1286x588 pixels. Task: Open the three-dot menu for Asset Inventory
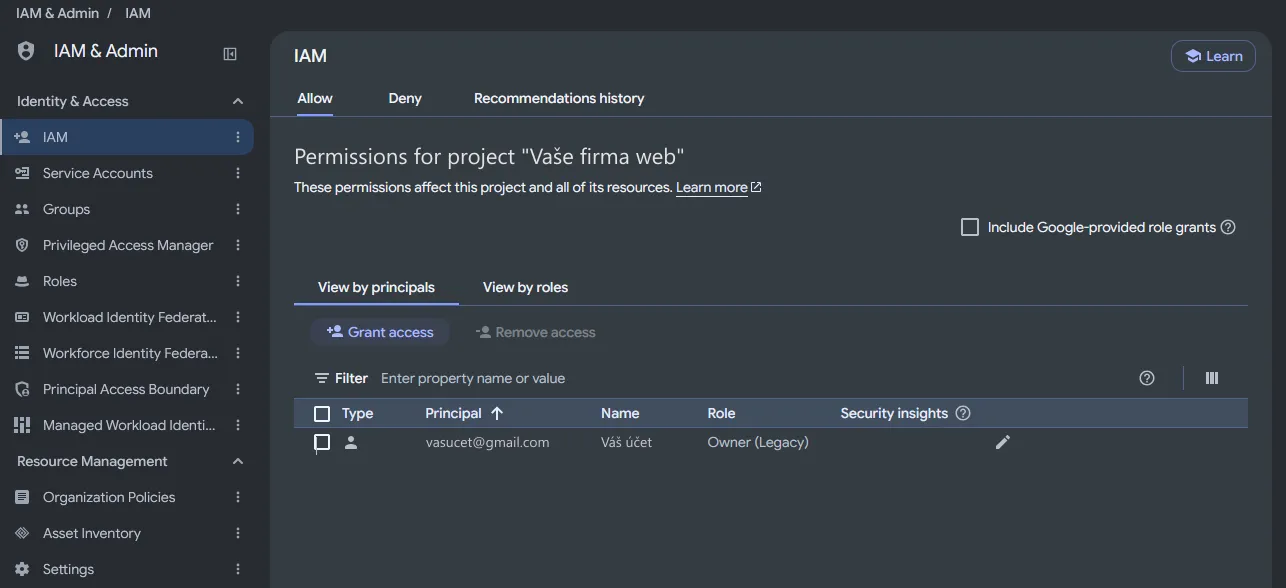[238, 533]
